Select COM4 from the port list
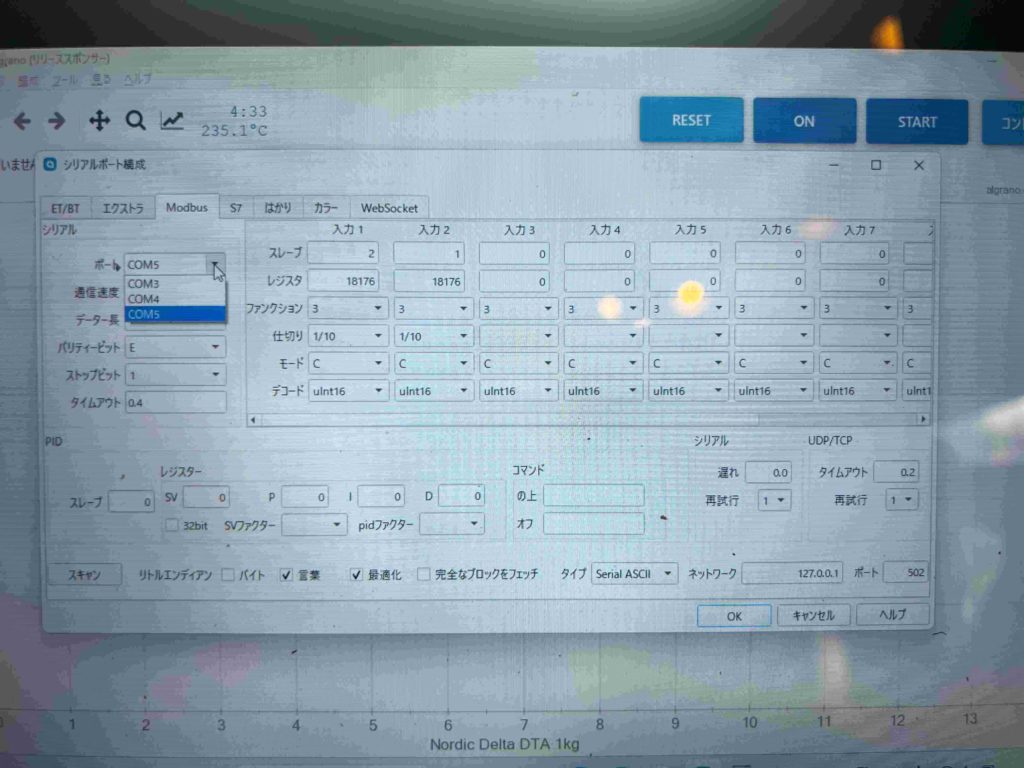 pos(145,299)
